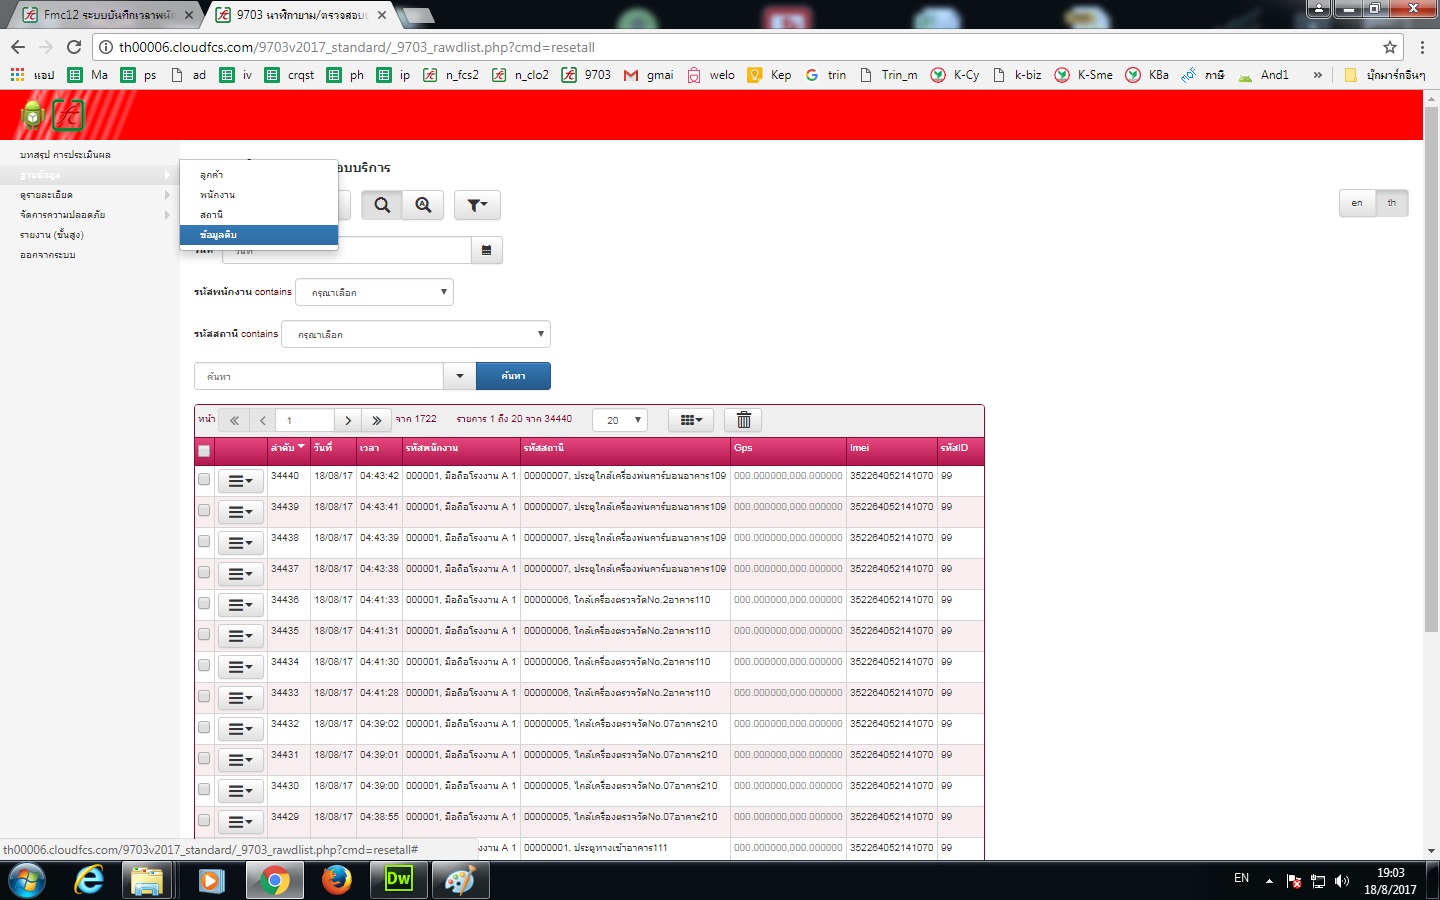The width and height of the screenshot is (1440, 900).
Task: Change the 20 records-per-page dropdown
Action: point(620,420)
